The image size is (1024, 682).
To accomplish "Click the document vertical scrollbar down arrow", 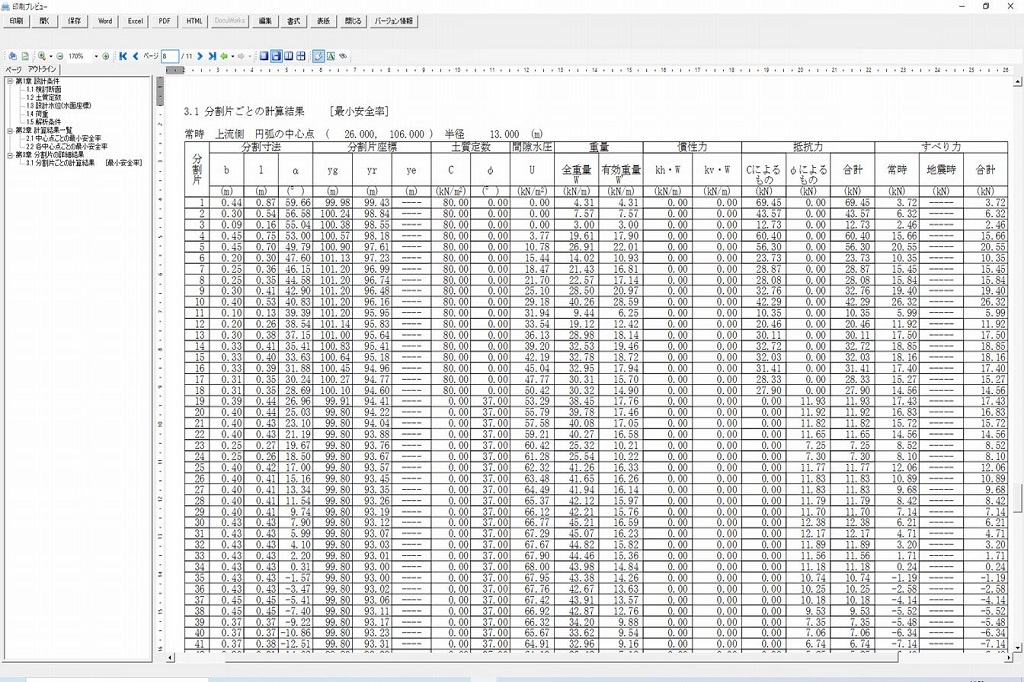I will [x=1017, y=647].
